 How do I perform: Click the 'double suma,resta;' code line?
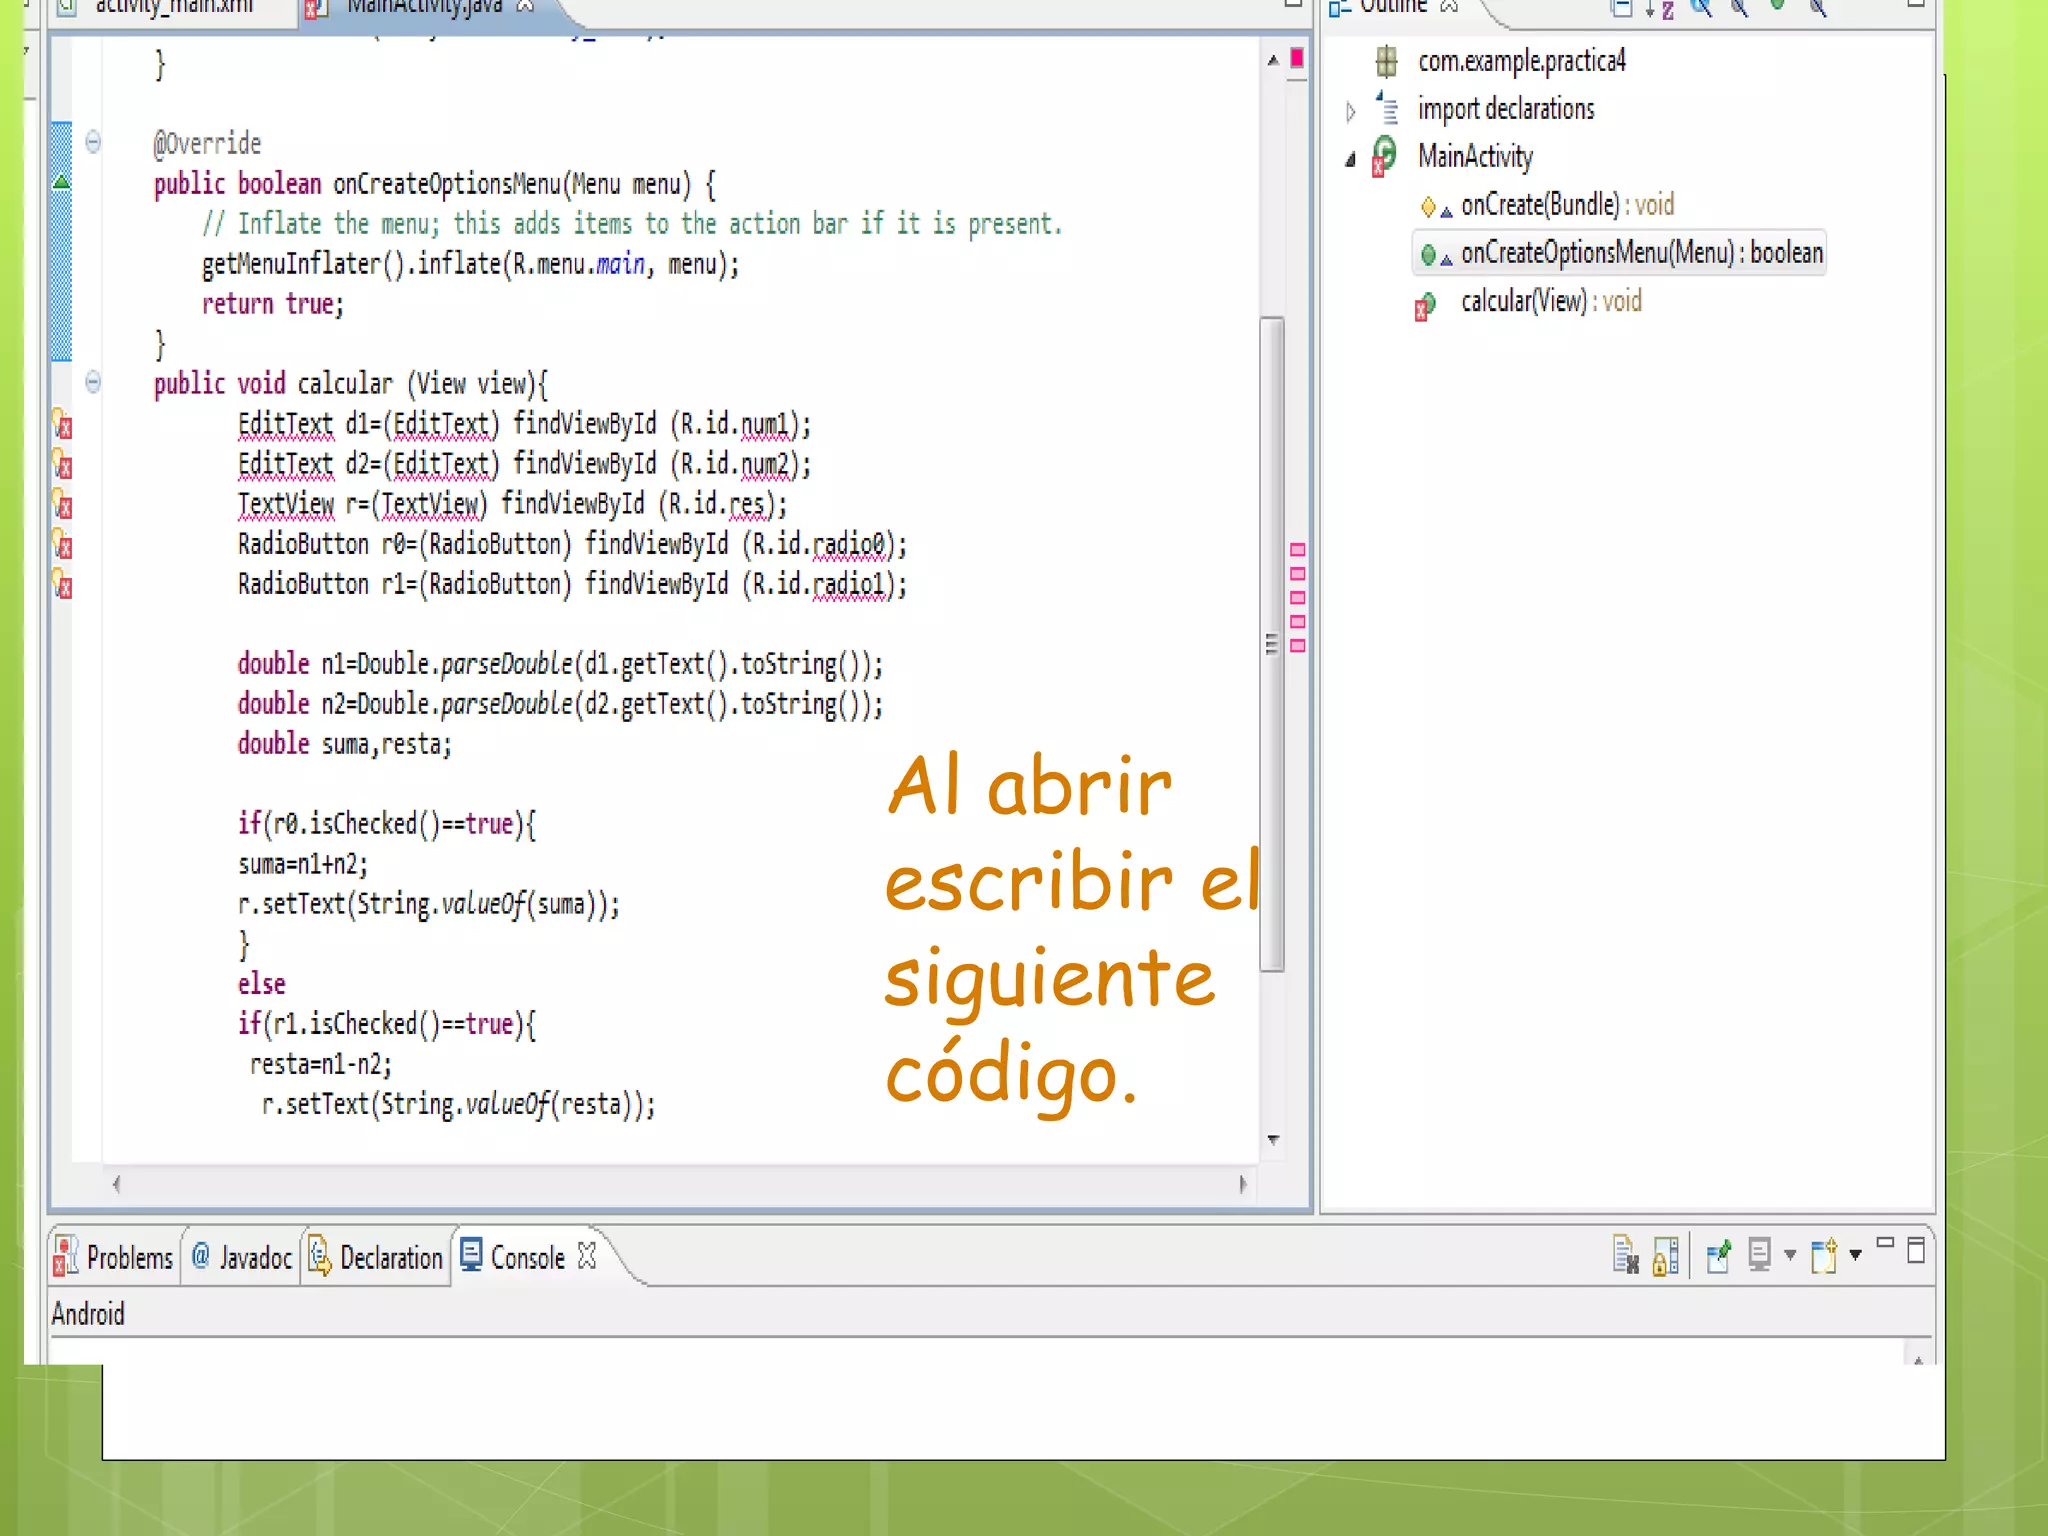coord(344,744)
